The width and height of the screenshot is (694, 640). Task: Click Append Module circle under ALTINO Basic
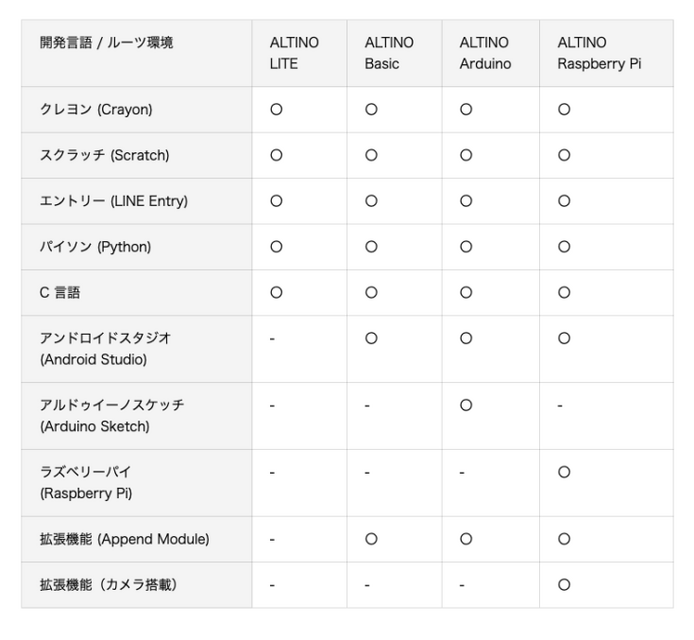coord(371,539)
